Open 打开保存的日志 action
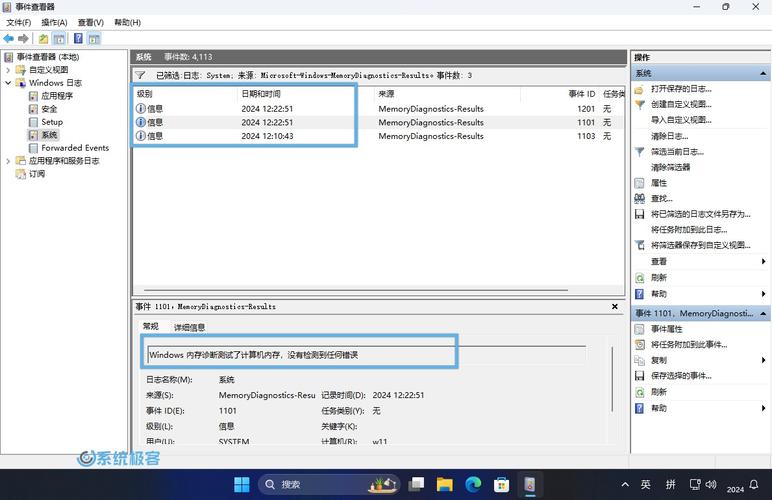The height and width of the screenshot is (500, 772). [x=681, y=89]
